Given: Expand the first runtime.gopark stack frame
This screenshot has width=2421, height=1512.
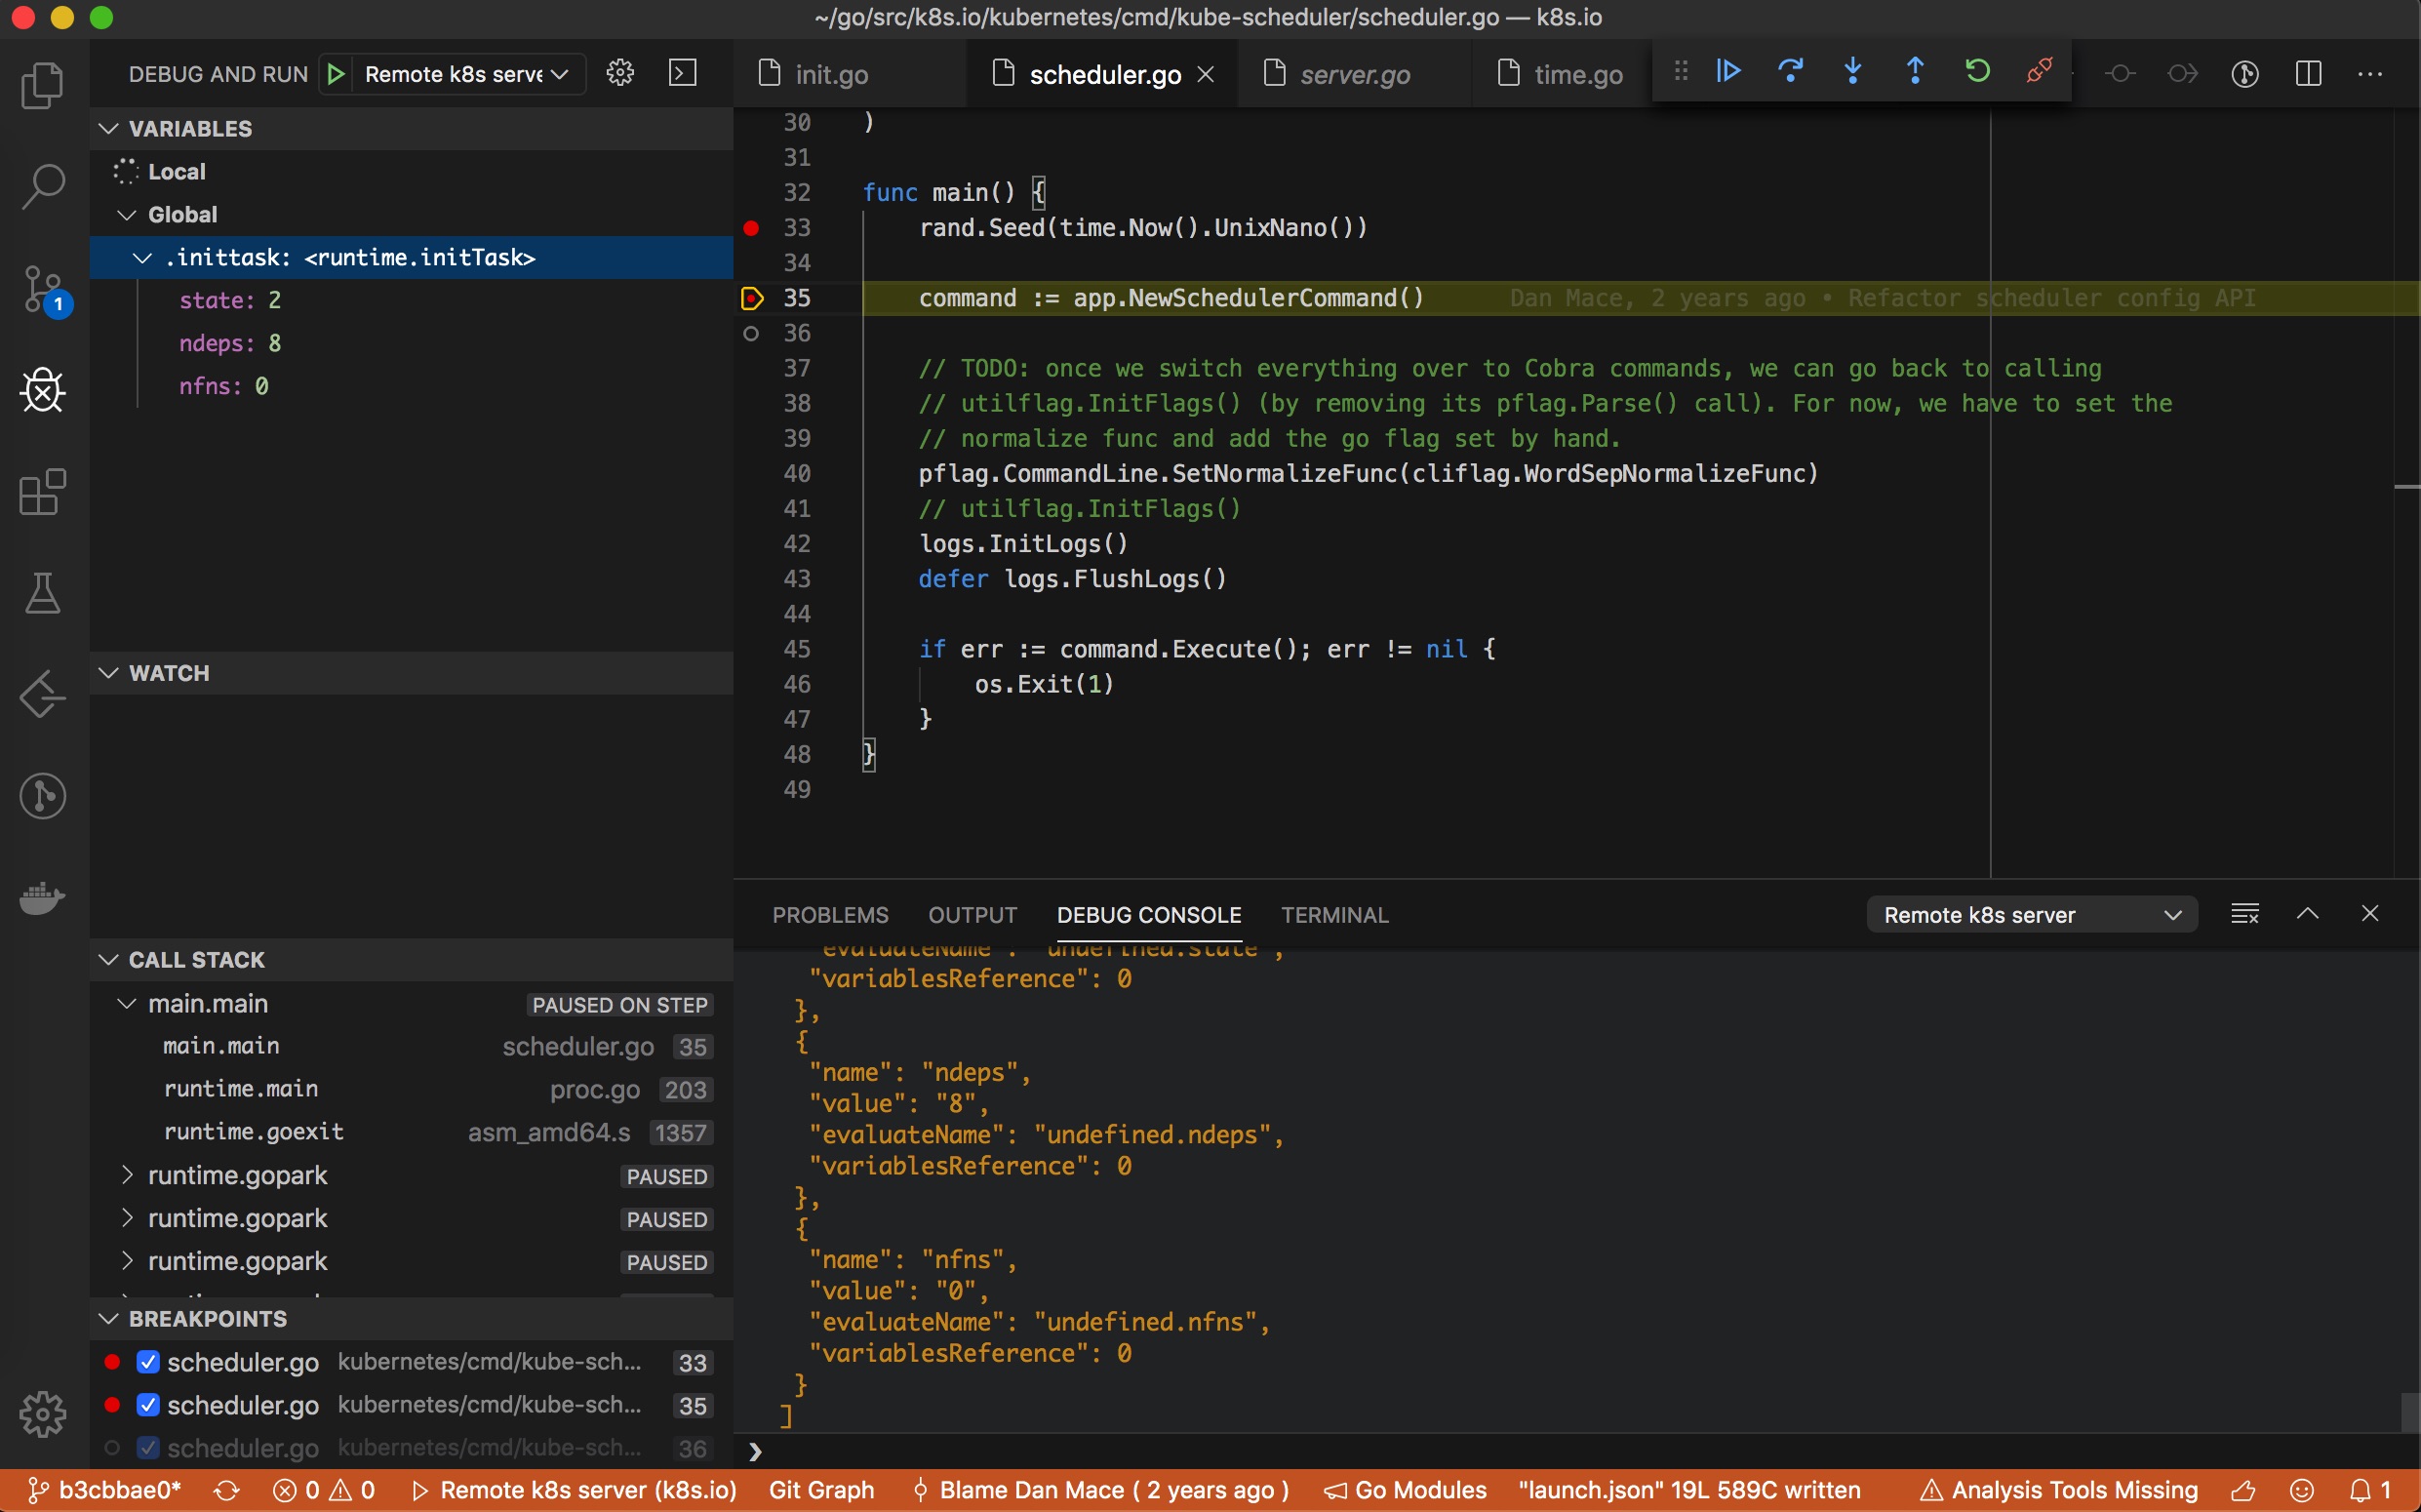Looking at the screenshot, I should click(x=126, y=1175).
